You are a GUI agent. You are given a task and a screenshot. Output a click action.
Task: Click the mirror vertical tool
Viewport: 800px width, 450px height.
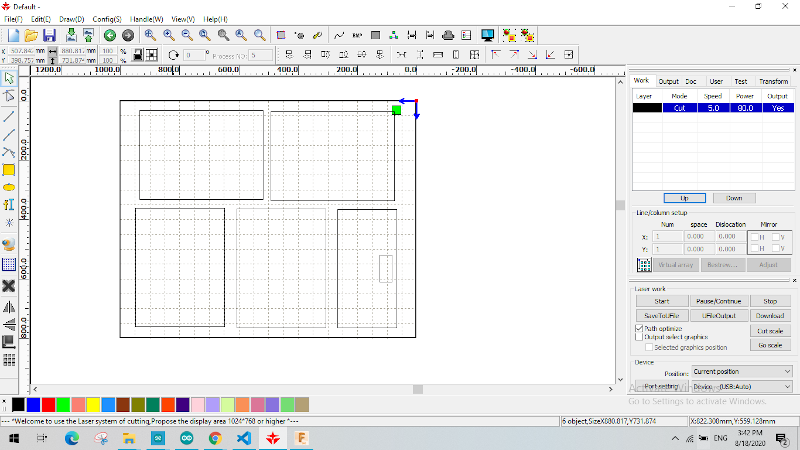[9, 324]
